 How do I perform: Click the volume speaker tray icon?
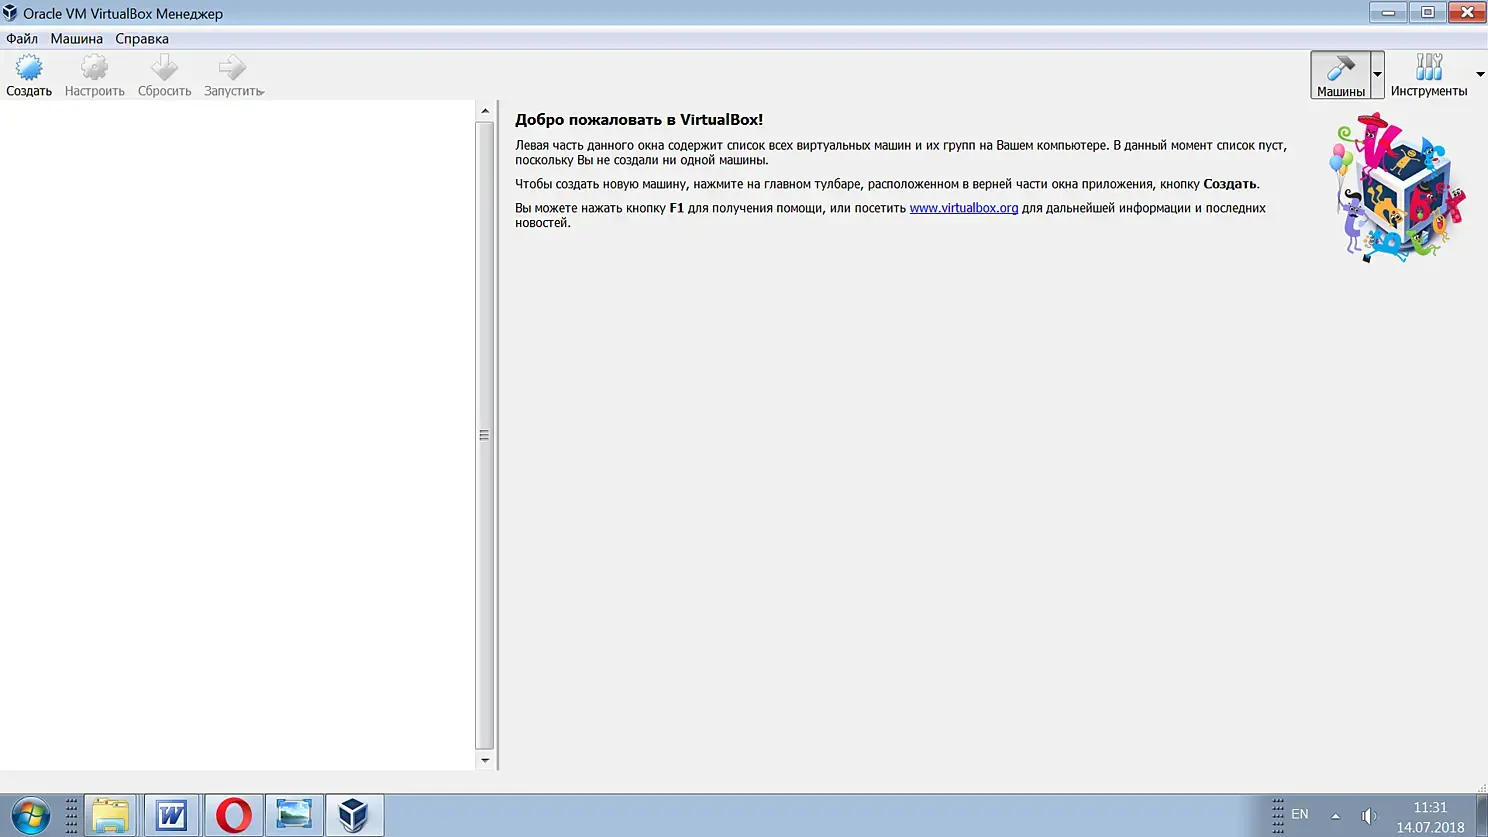[1369, 816]
